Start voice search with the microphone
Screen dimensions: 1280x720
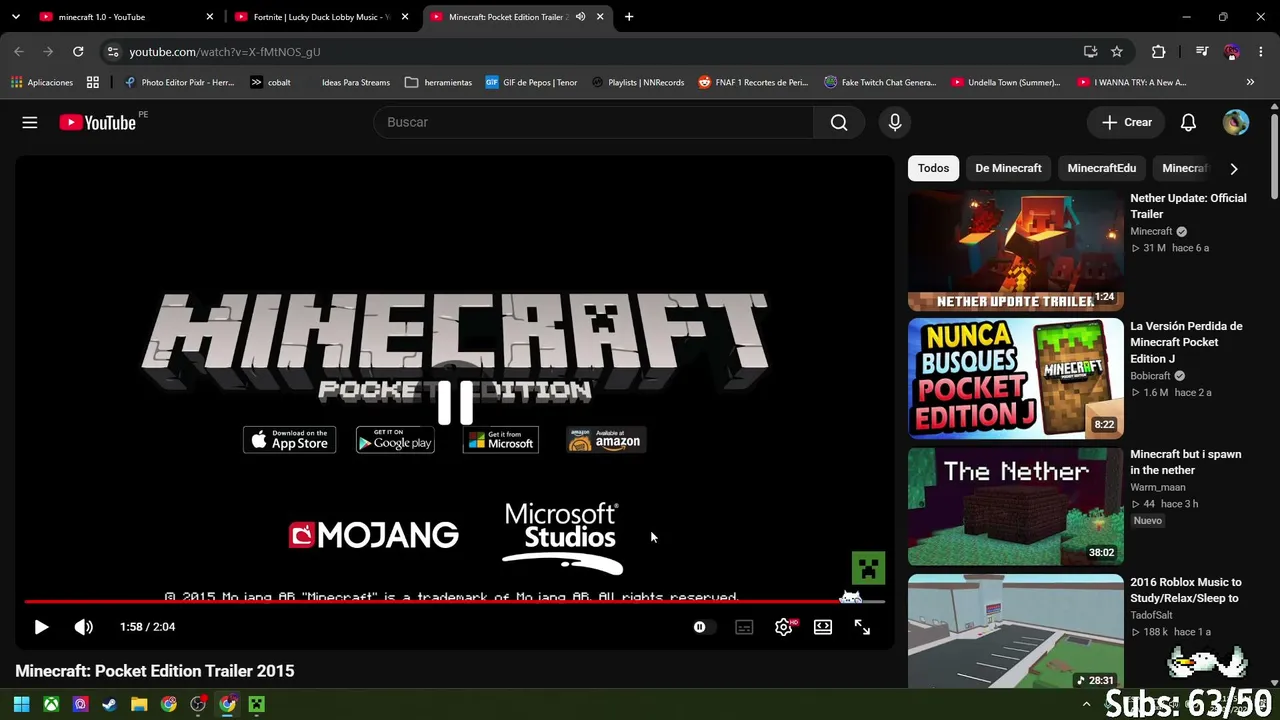pos(895,122)
